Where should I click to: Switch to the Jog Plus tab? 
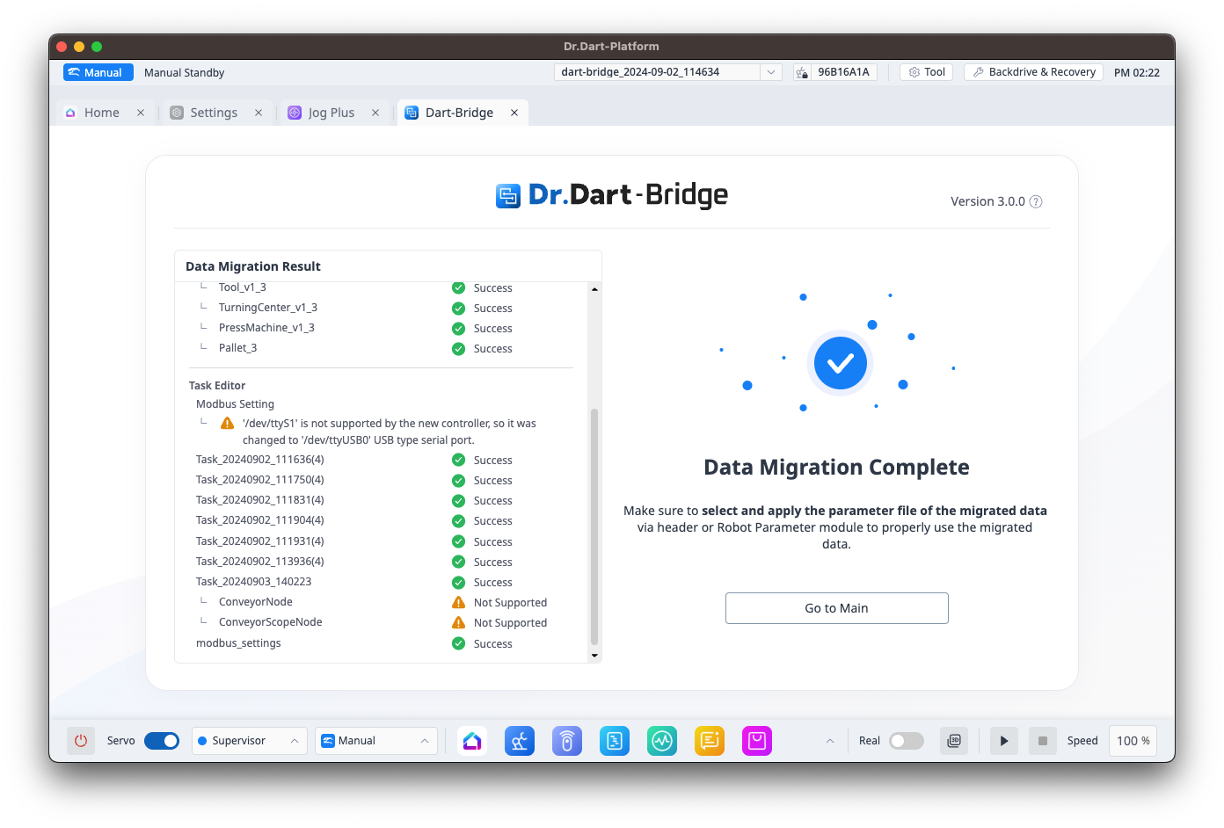tap(331, 113)
